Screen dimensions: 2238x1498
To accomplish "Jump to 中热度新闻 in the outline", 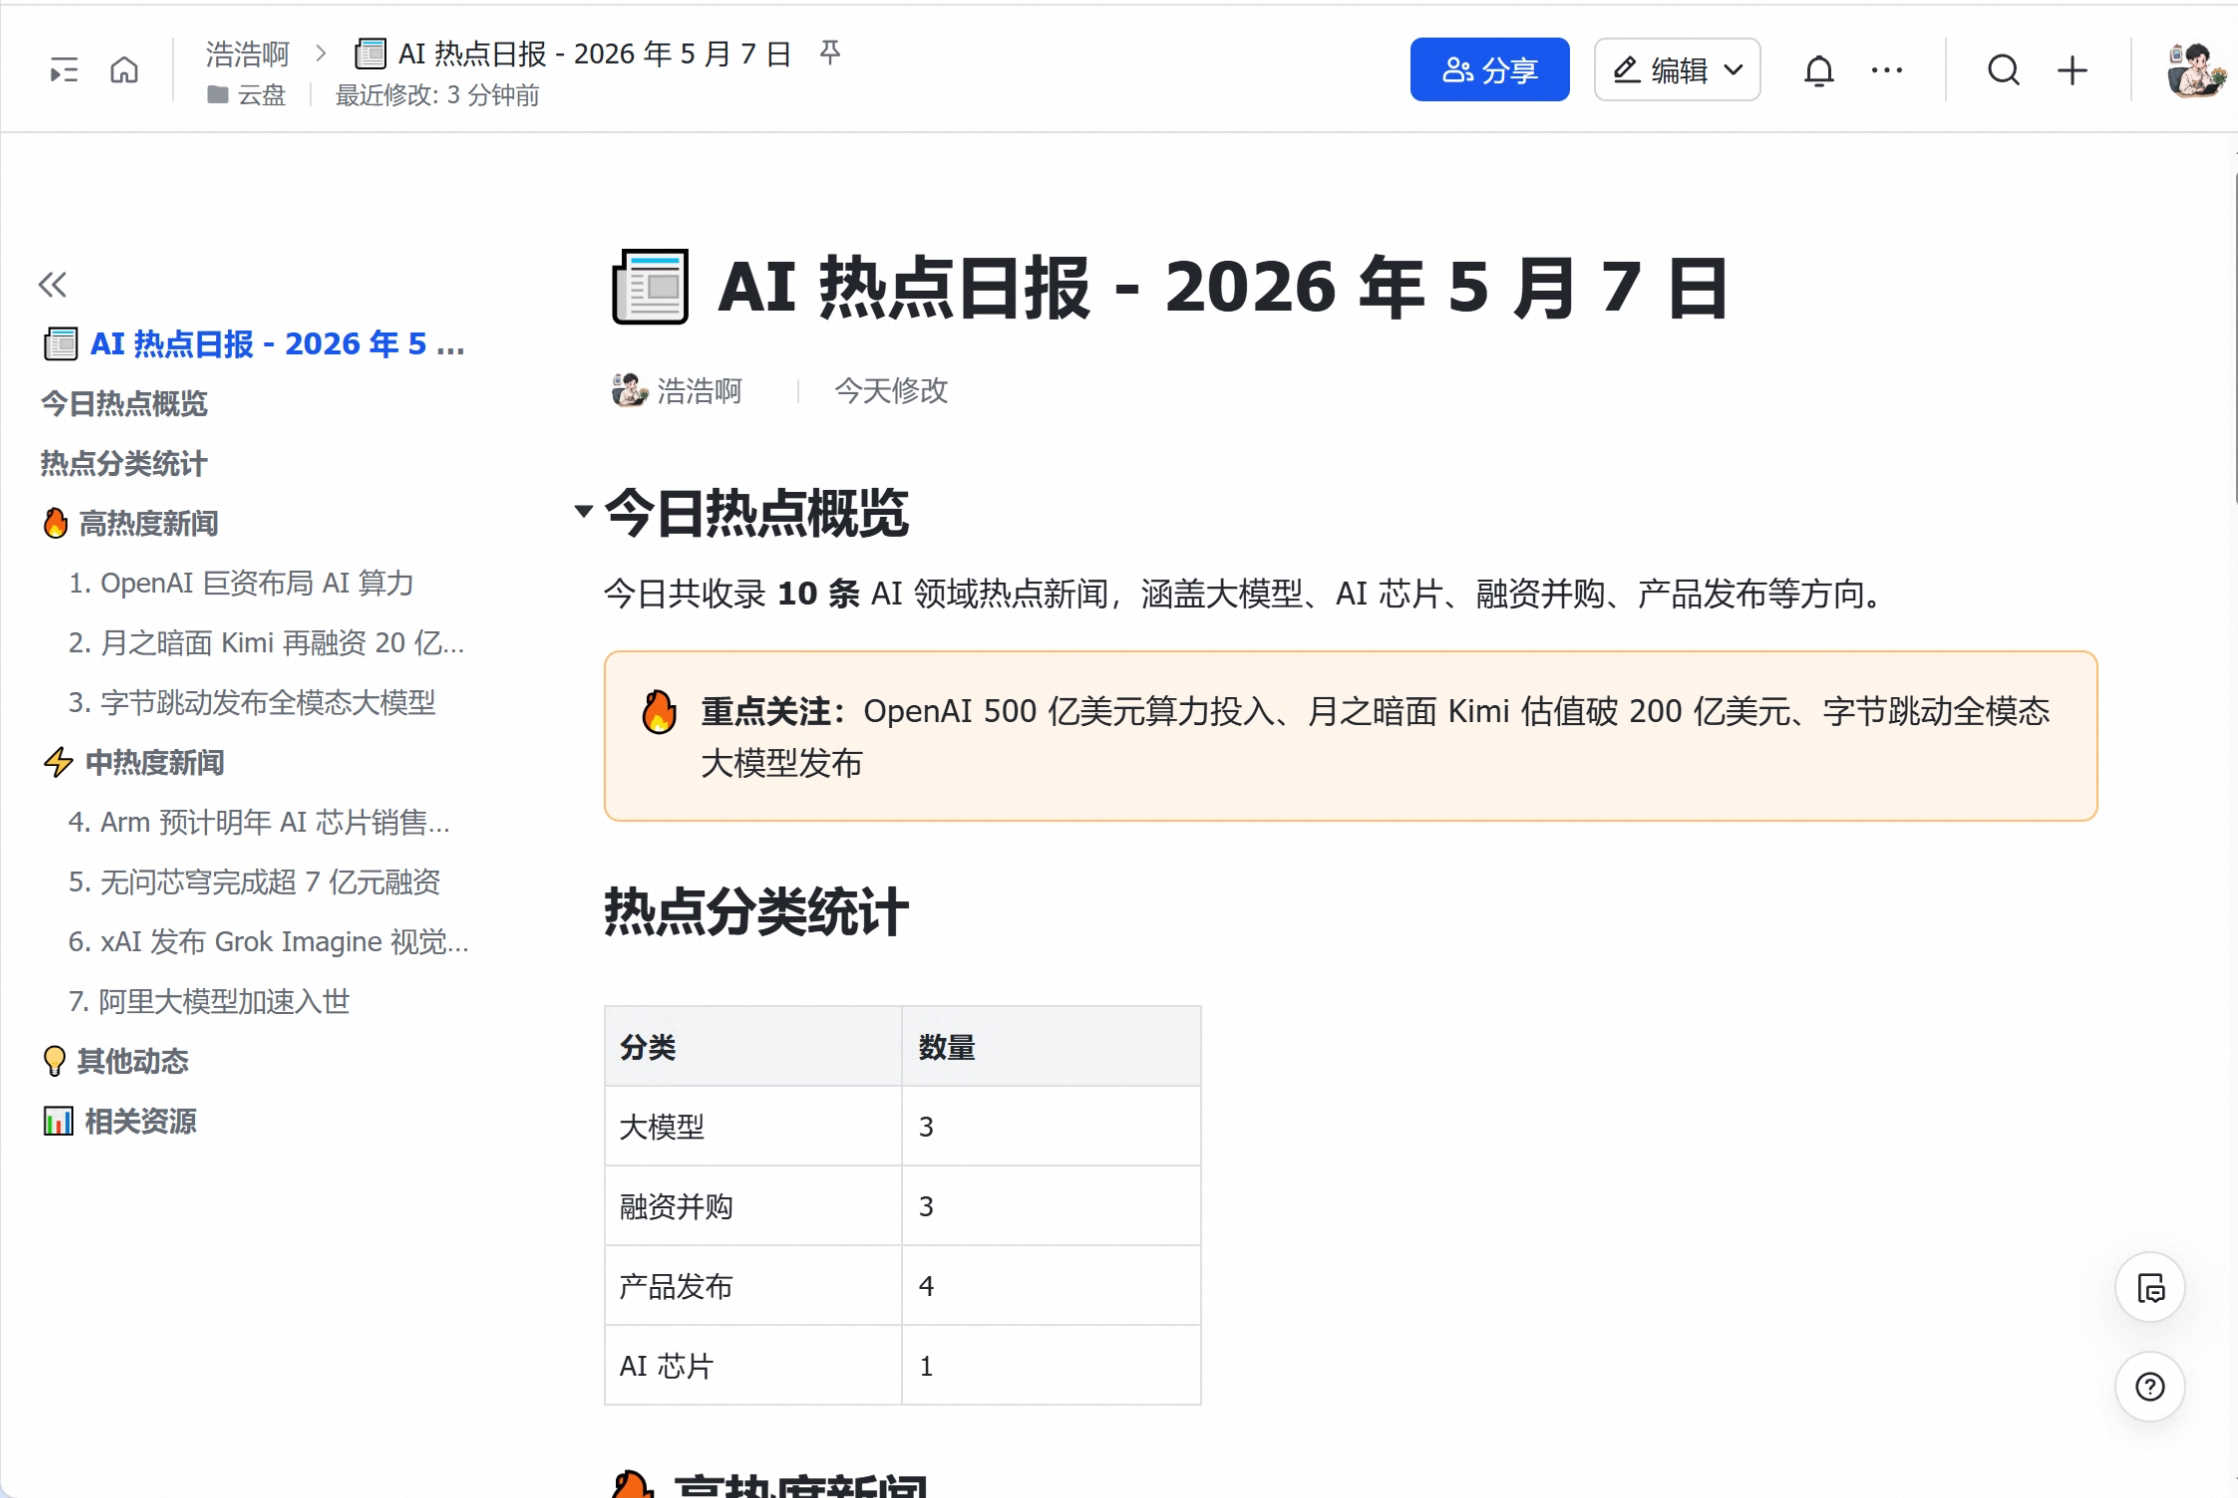I will coord(134,763).
